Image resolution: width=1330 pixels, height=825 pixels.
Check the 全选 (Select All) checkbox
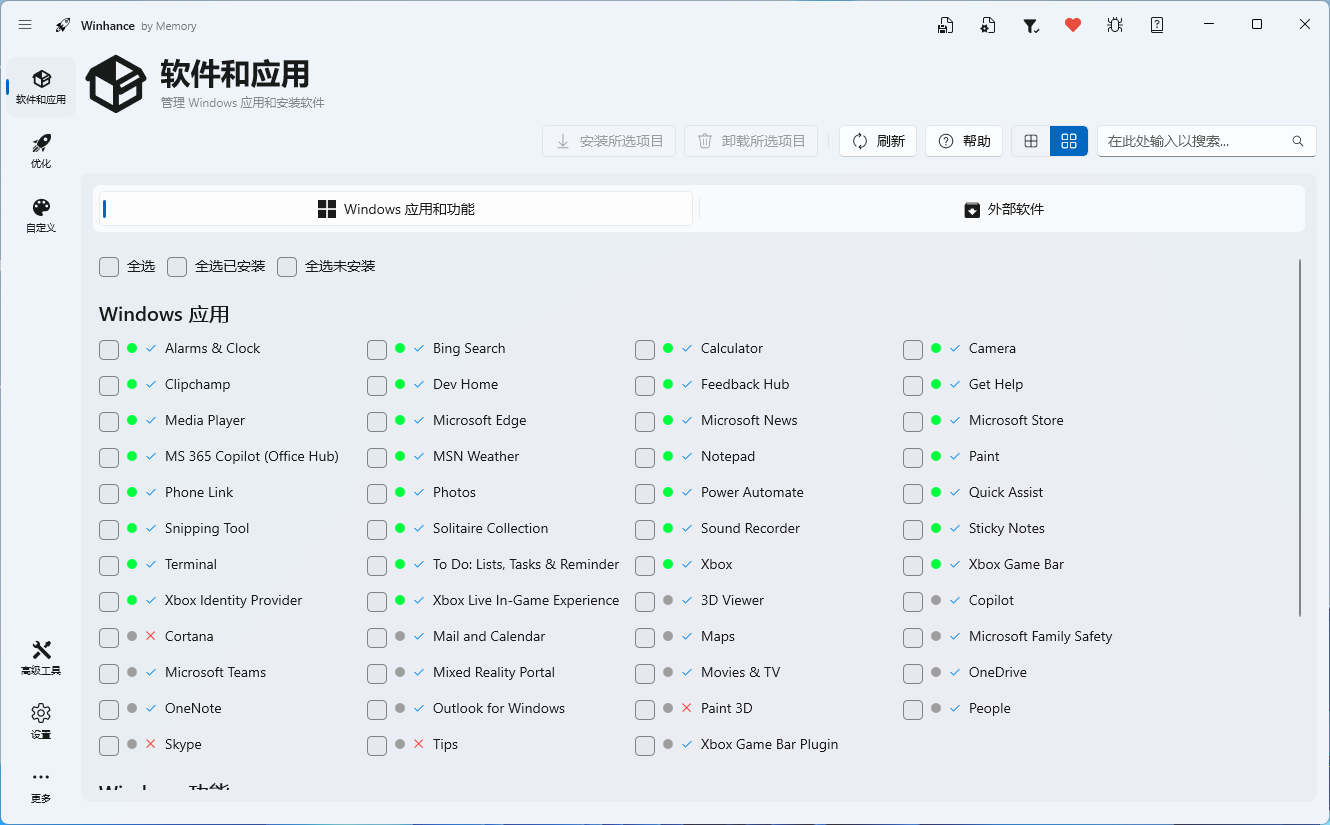pyautogui.click(x=109, y=267)
